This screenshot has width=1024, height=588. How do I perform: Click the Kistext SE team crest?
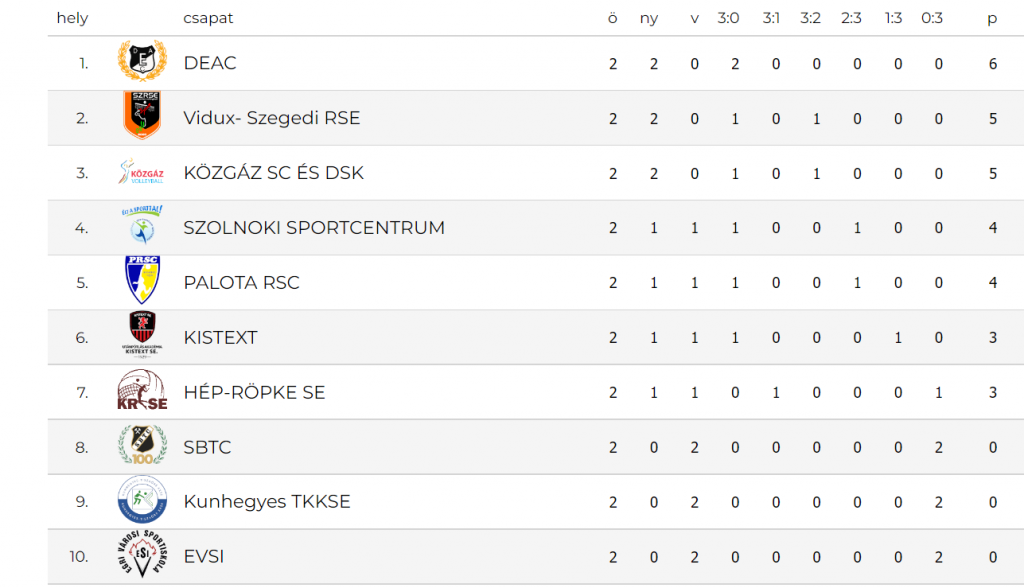coord(142,337)
